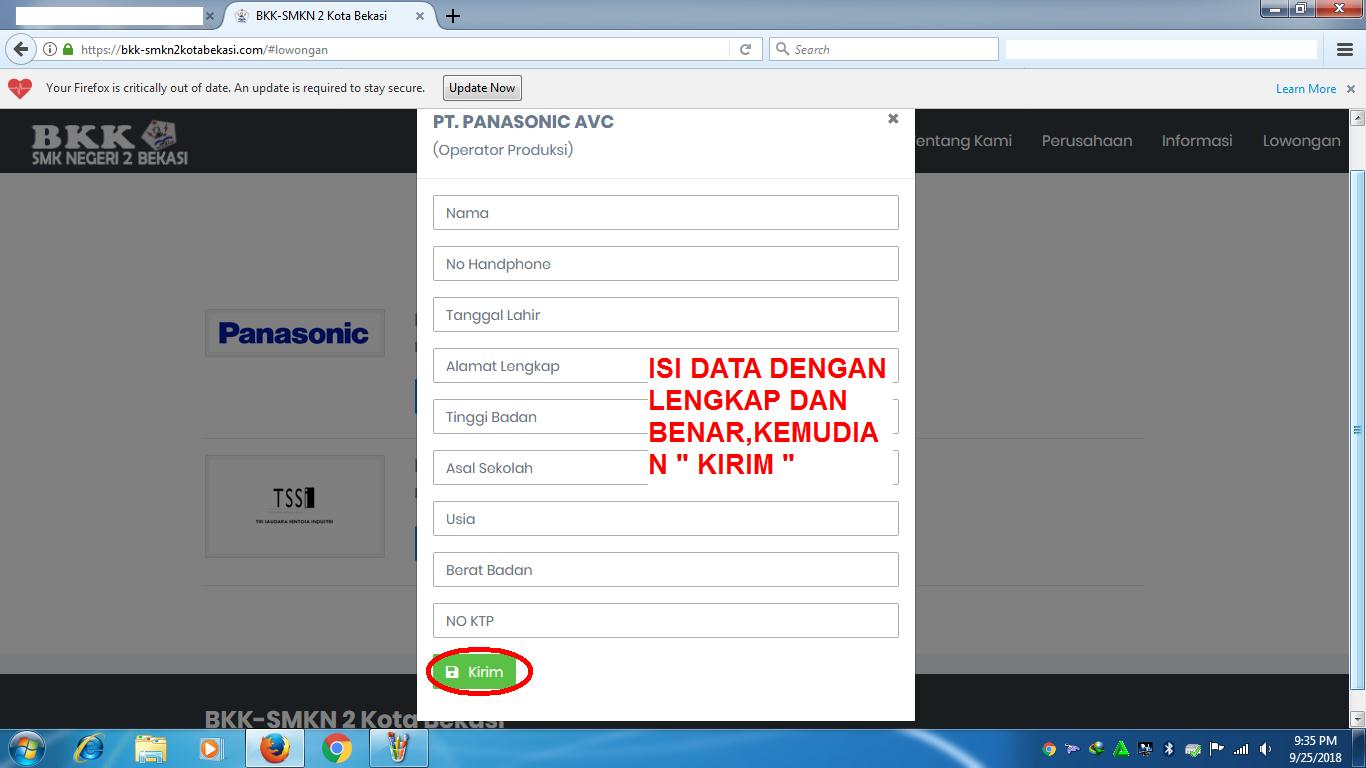1366x768 pixels.
Task: Click the browser Search box
Action: click(x=884, y=49)
